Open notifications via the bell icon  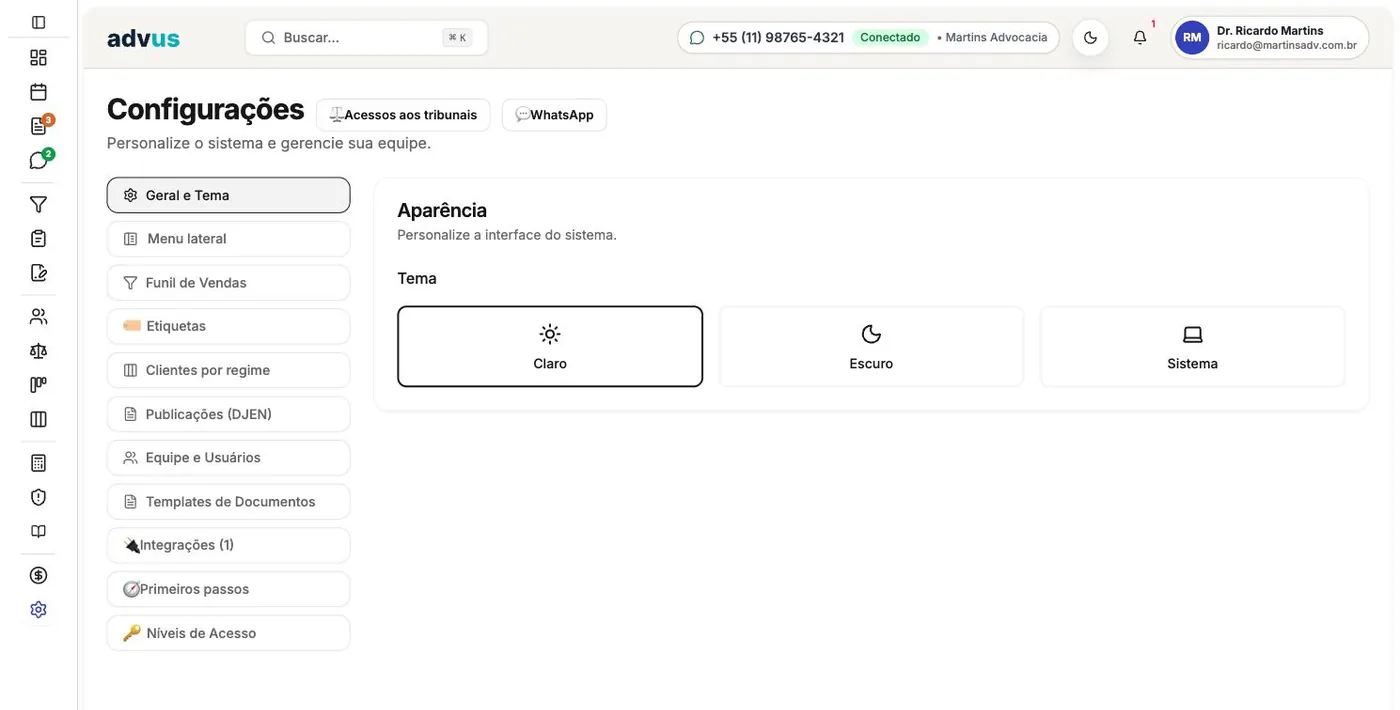click(1140, 38)
